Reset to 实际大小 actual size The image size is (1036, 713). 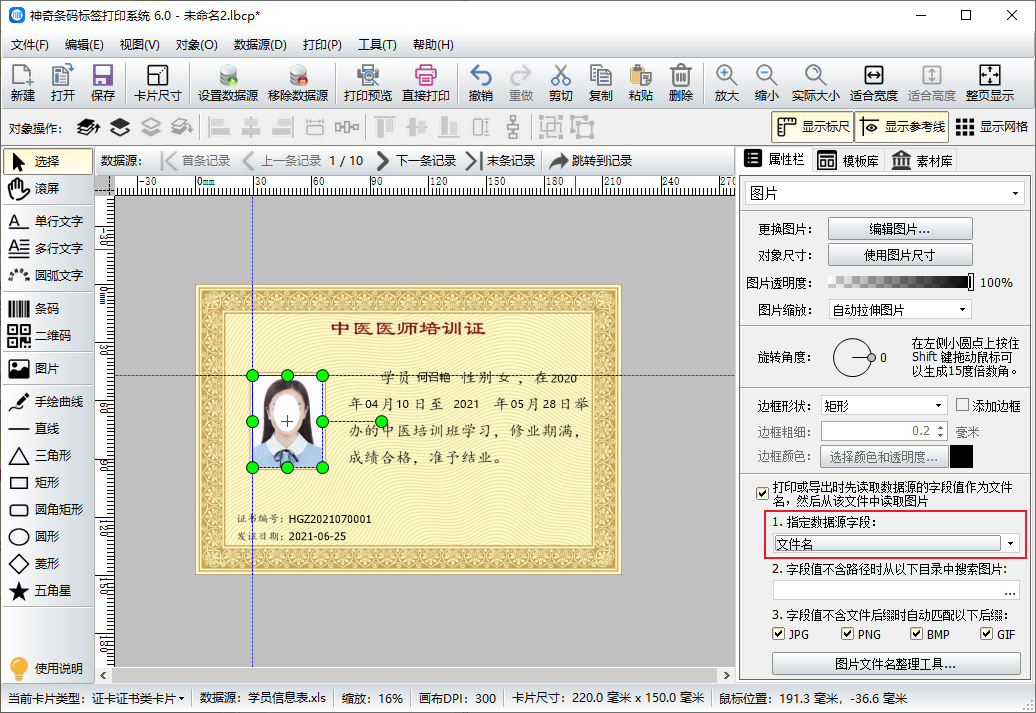[815, 83]
